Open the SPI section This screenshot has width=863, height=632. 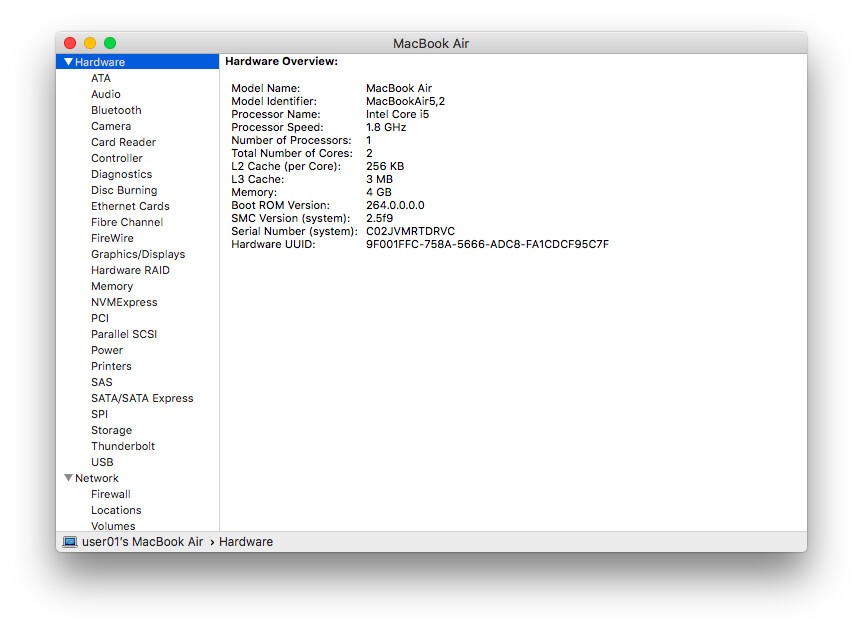coord(99,413)
